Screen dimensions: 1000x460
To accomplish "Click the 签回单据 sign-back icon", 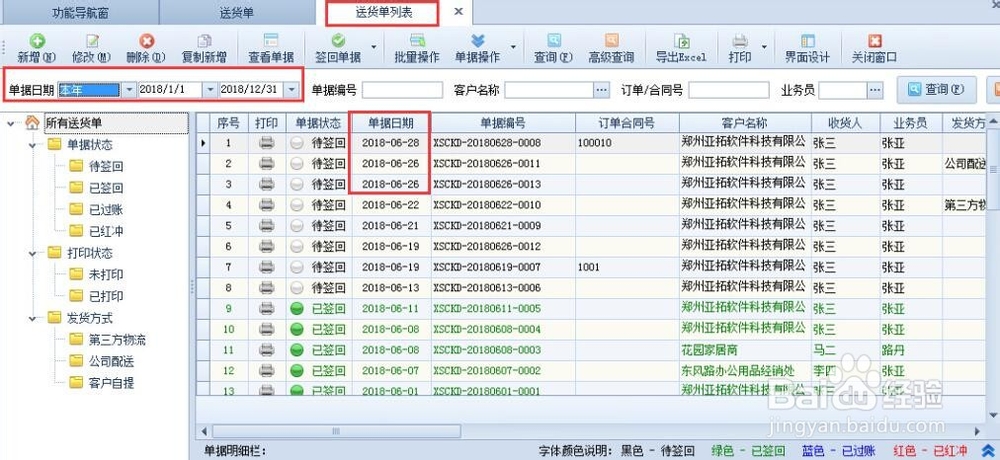I will click(x=338, y=41).
